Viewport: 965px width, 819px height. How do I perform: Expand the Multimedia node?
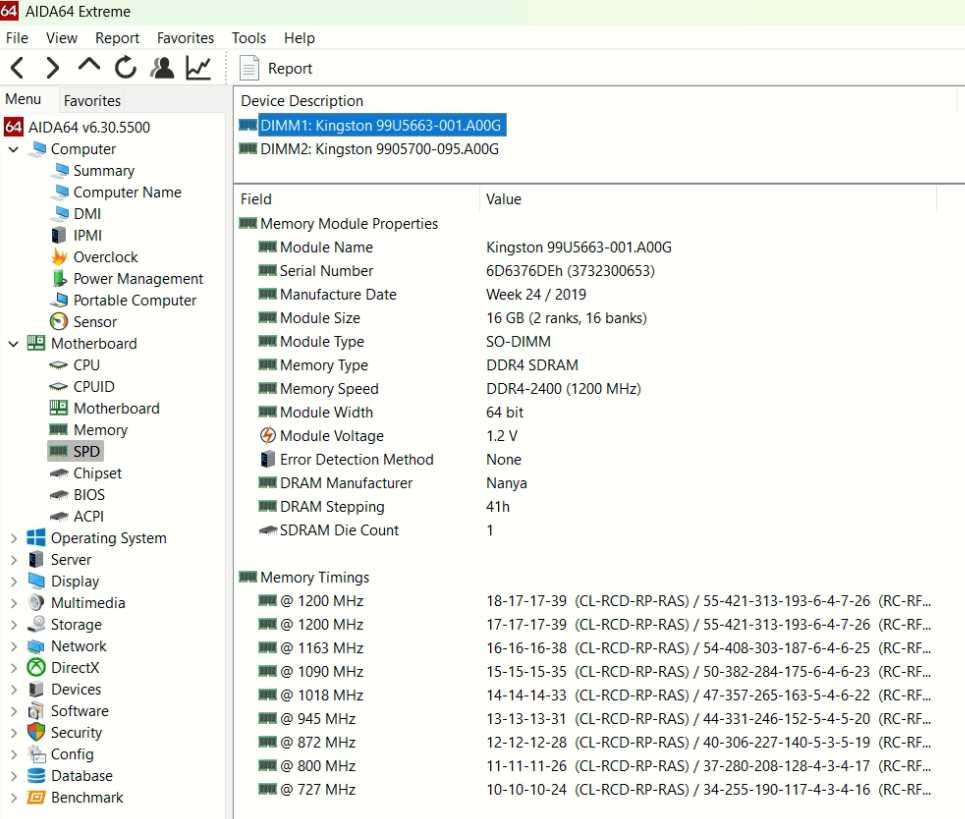pos(14,602)
